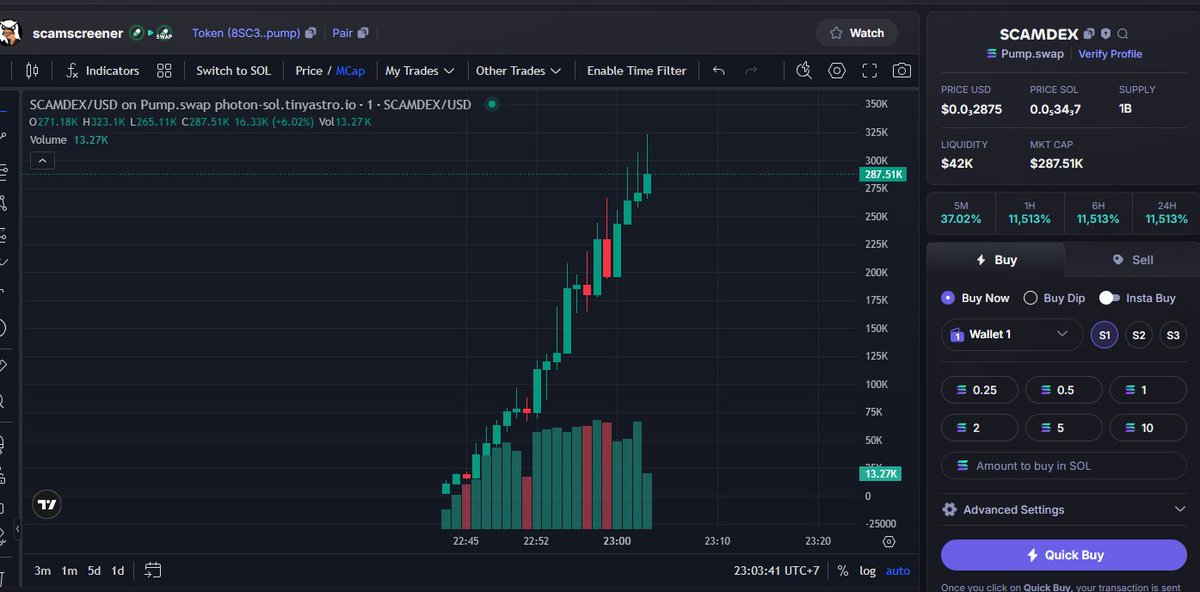Copy the Pair address
The image size is (1200, 592).
pyautogui.click(x=363, y=33)
